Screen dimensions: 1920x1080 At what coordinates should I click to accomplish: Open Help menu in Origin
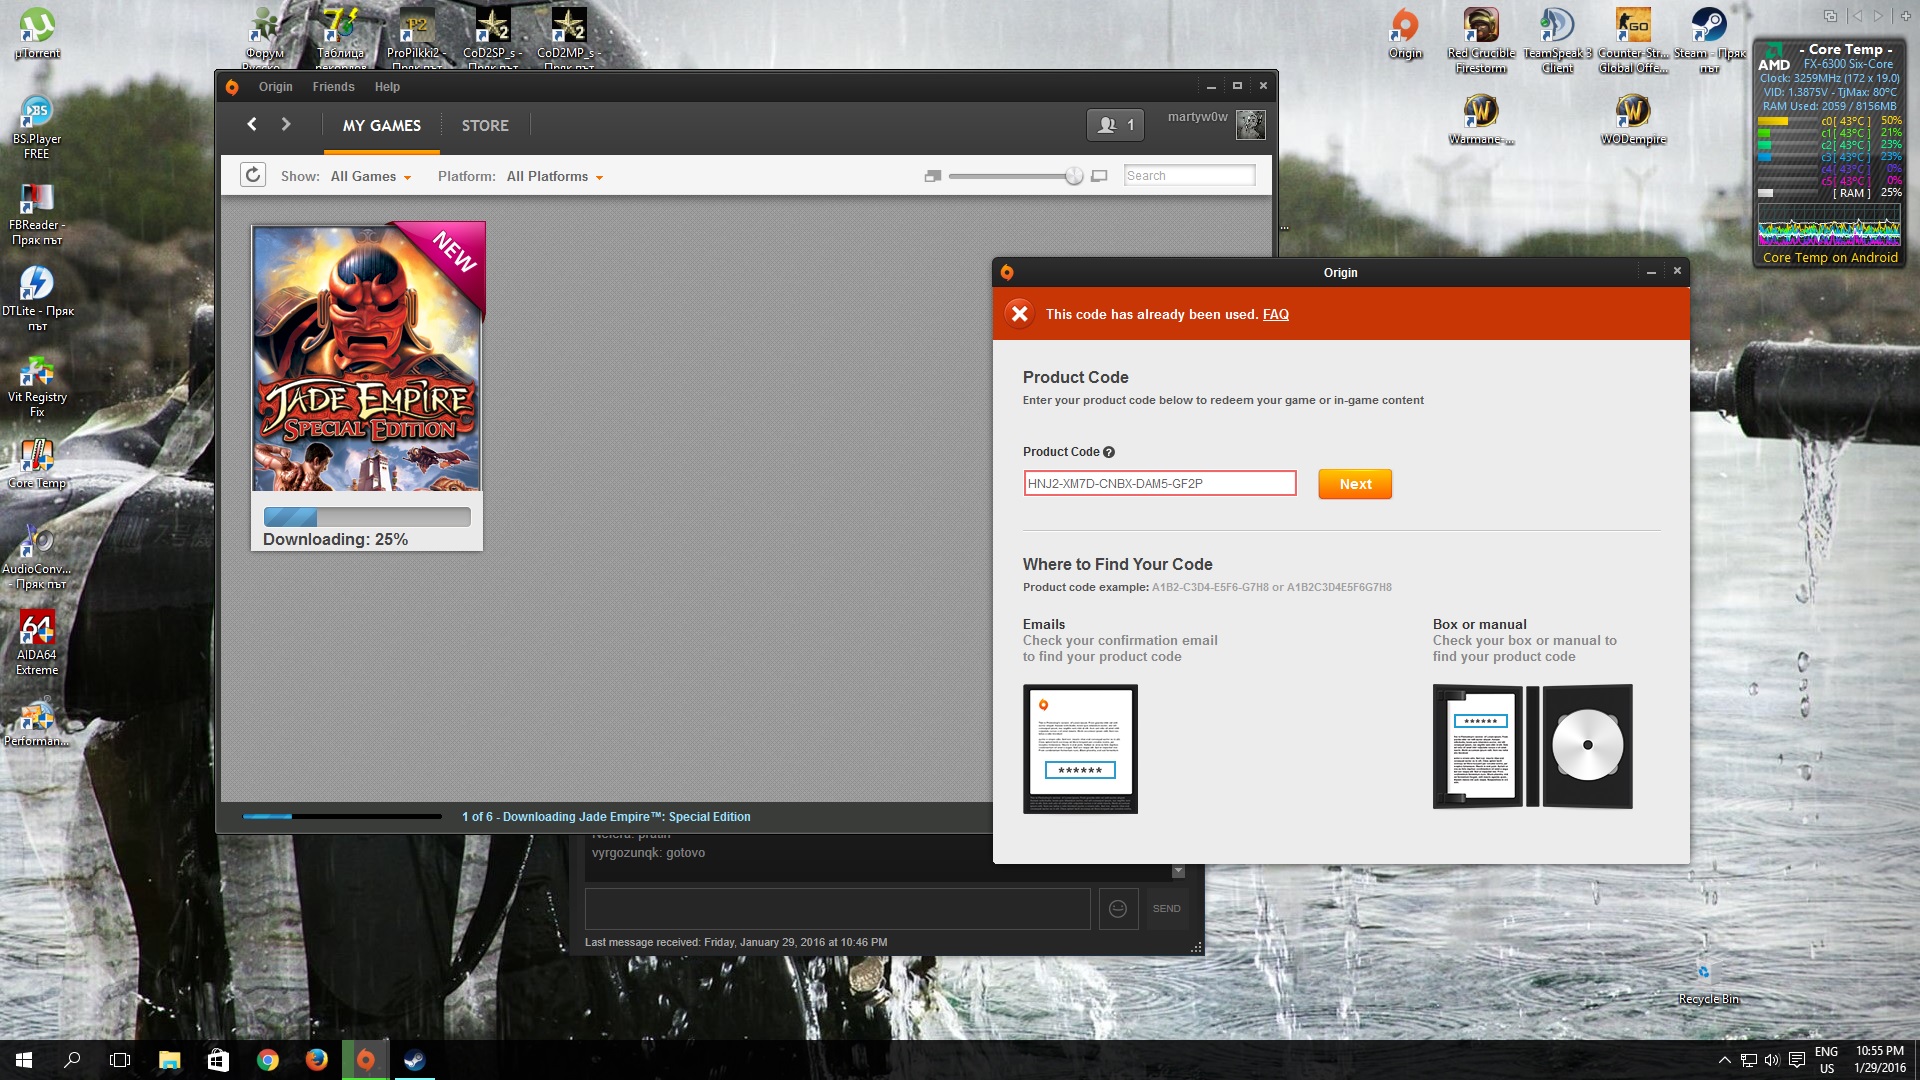click(x=387, y=87)
